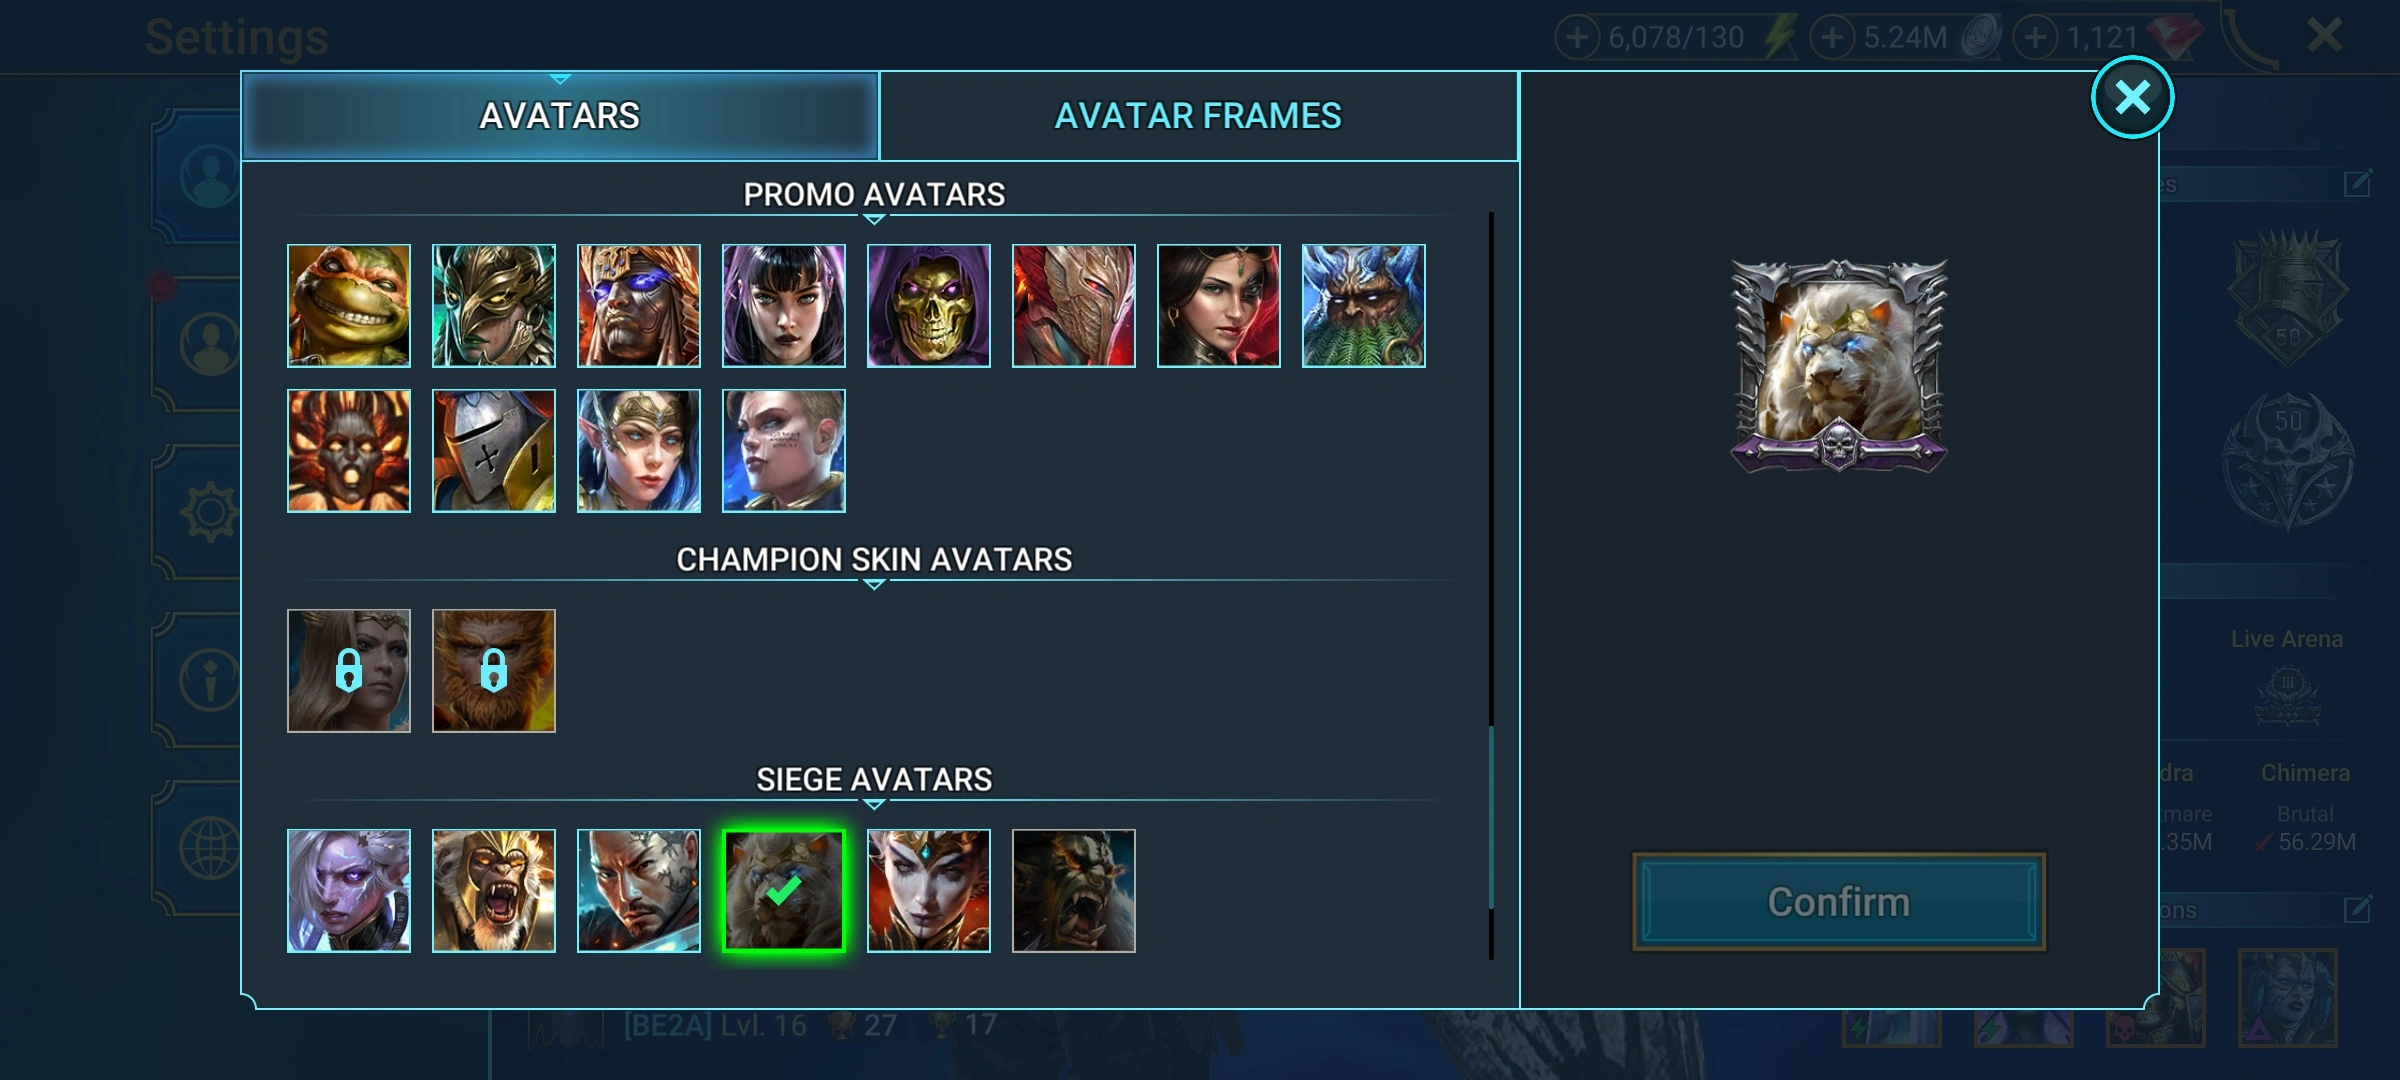Collapse the Promo Avatars section

click(873, 219)
